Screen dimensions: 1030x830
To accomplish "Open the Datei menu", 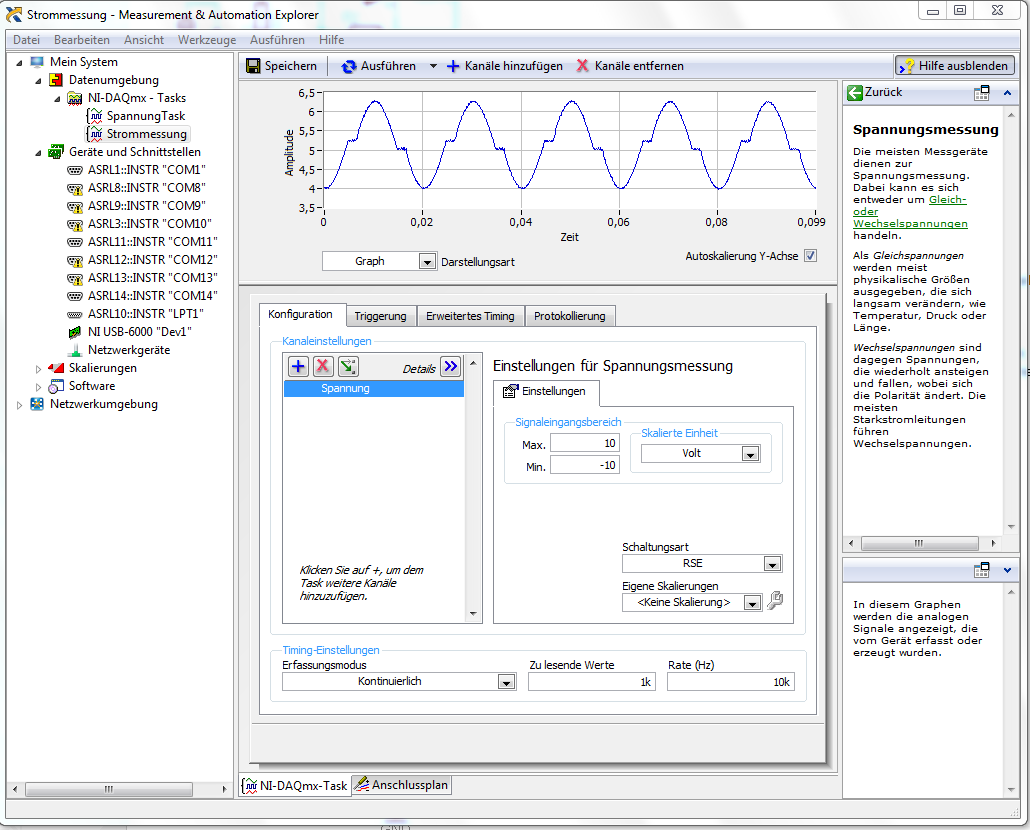I will pyautogui.click(x=26, y=40).
